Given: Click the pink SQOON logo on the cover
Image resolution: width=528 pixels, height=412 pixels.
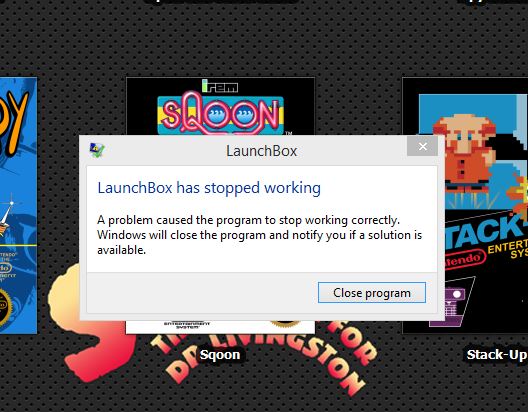Looking at the screenshot, I should coord(221,113).
